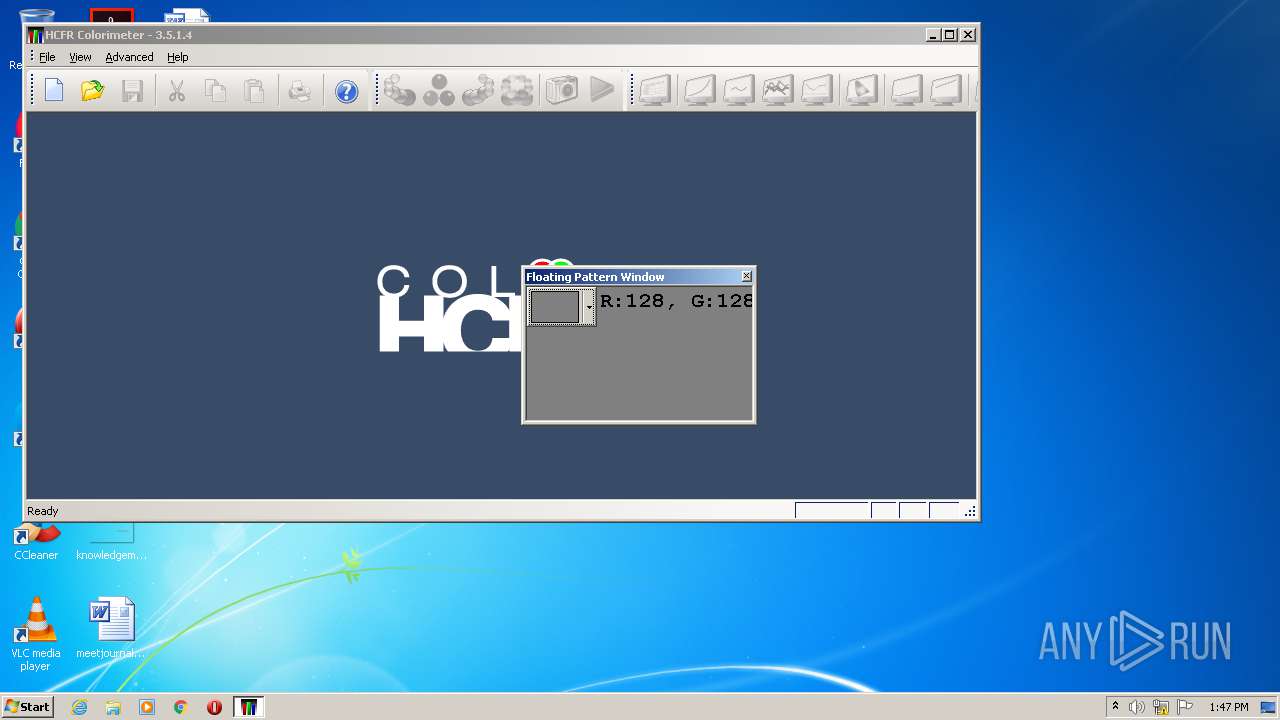The width and height of the screenshot is (1280, 720).
Task: Open About via the blue question mark icon
Action: (346, 91)
